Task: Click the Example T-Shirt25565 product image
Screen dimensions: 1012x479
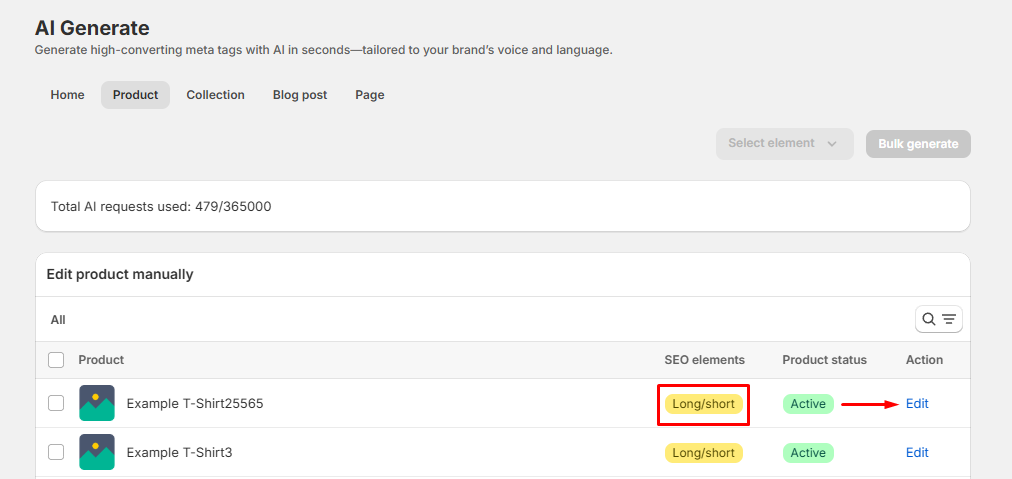Action: click(97, 403)
